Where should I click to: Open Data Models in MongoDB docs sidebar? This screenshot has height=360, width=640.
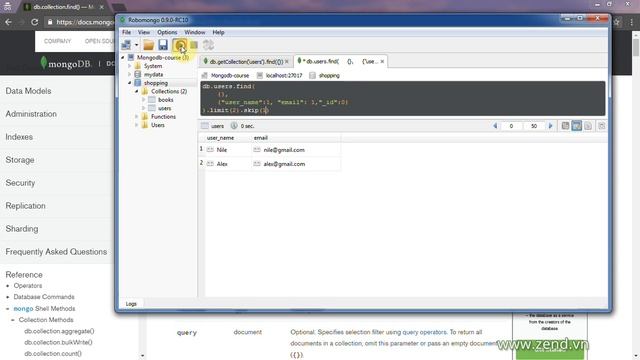(28, 91)
